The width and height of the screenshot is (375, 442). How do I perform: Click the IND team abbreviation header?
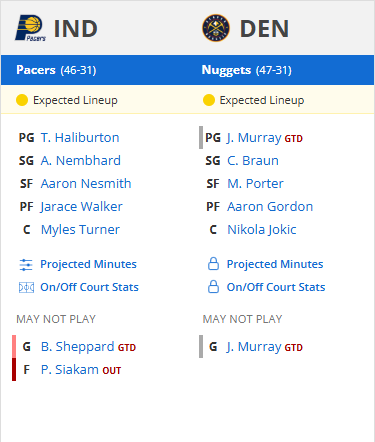[x=76, y=29]
